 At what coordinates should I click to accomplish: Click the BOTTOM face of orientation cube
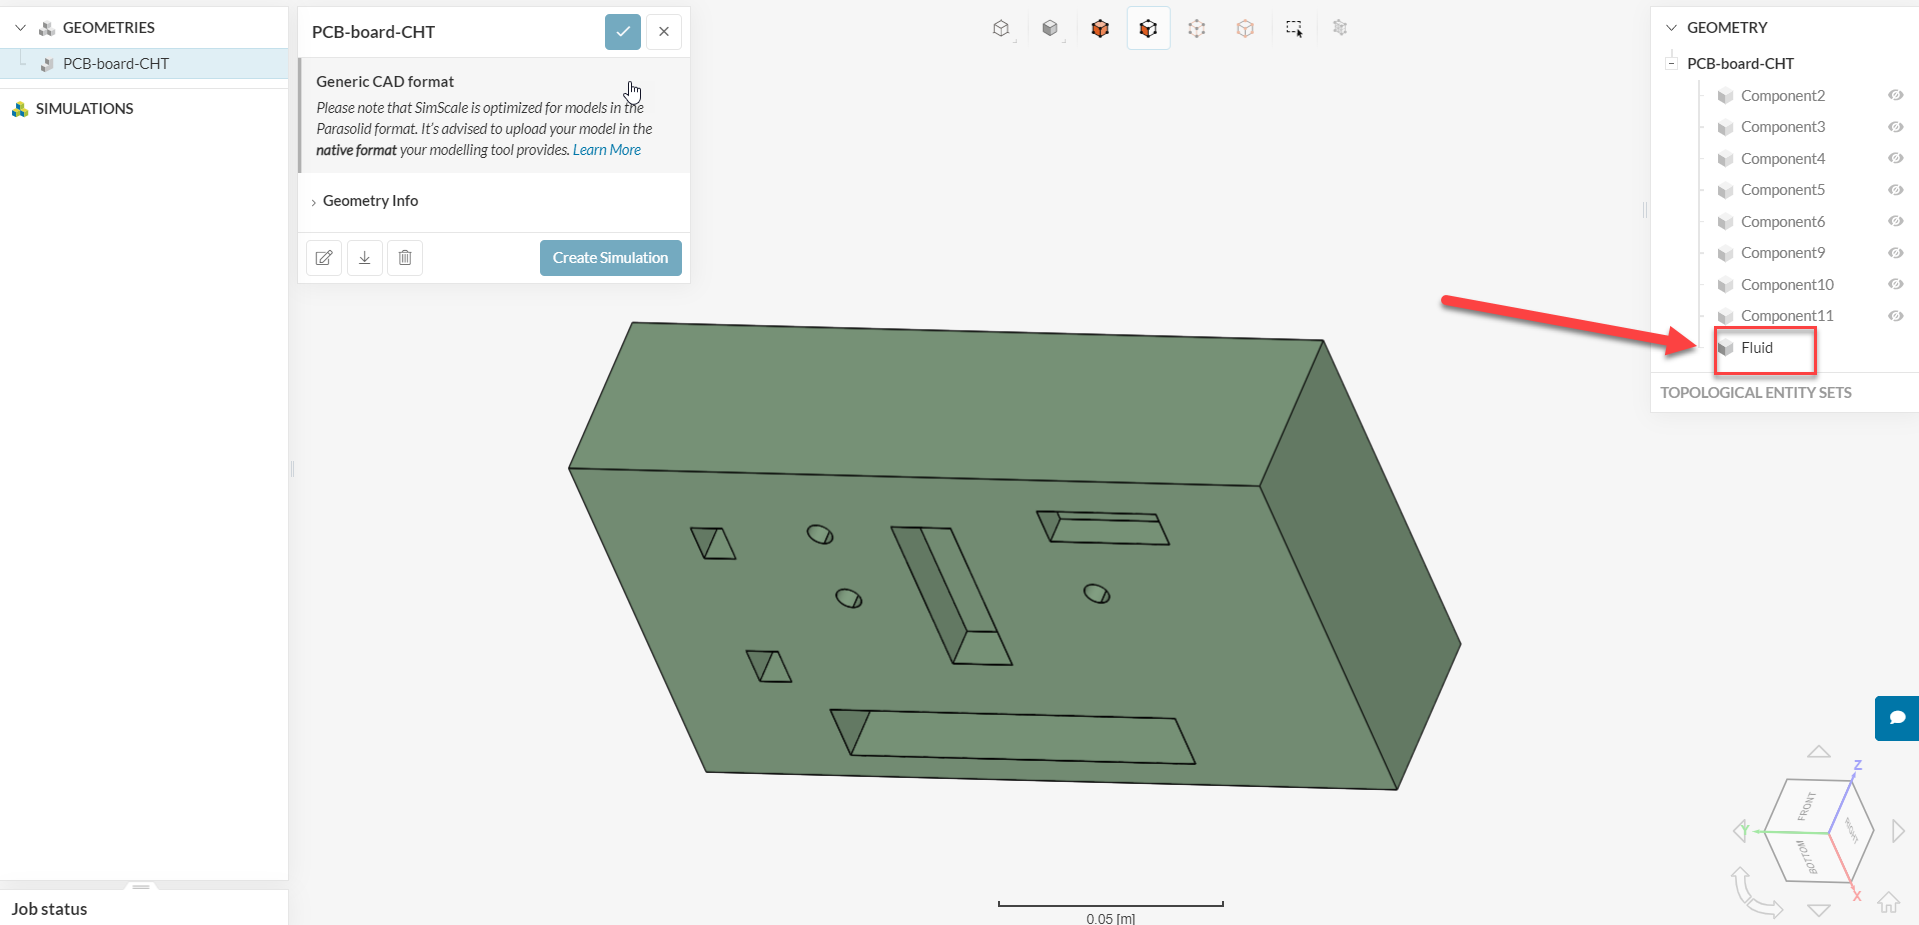click(1806, 858)
